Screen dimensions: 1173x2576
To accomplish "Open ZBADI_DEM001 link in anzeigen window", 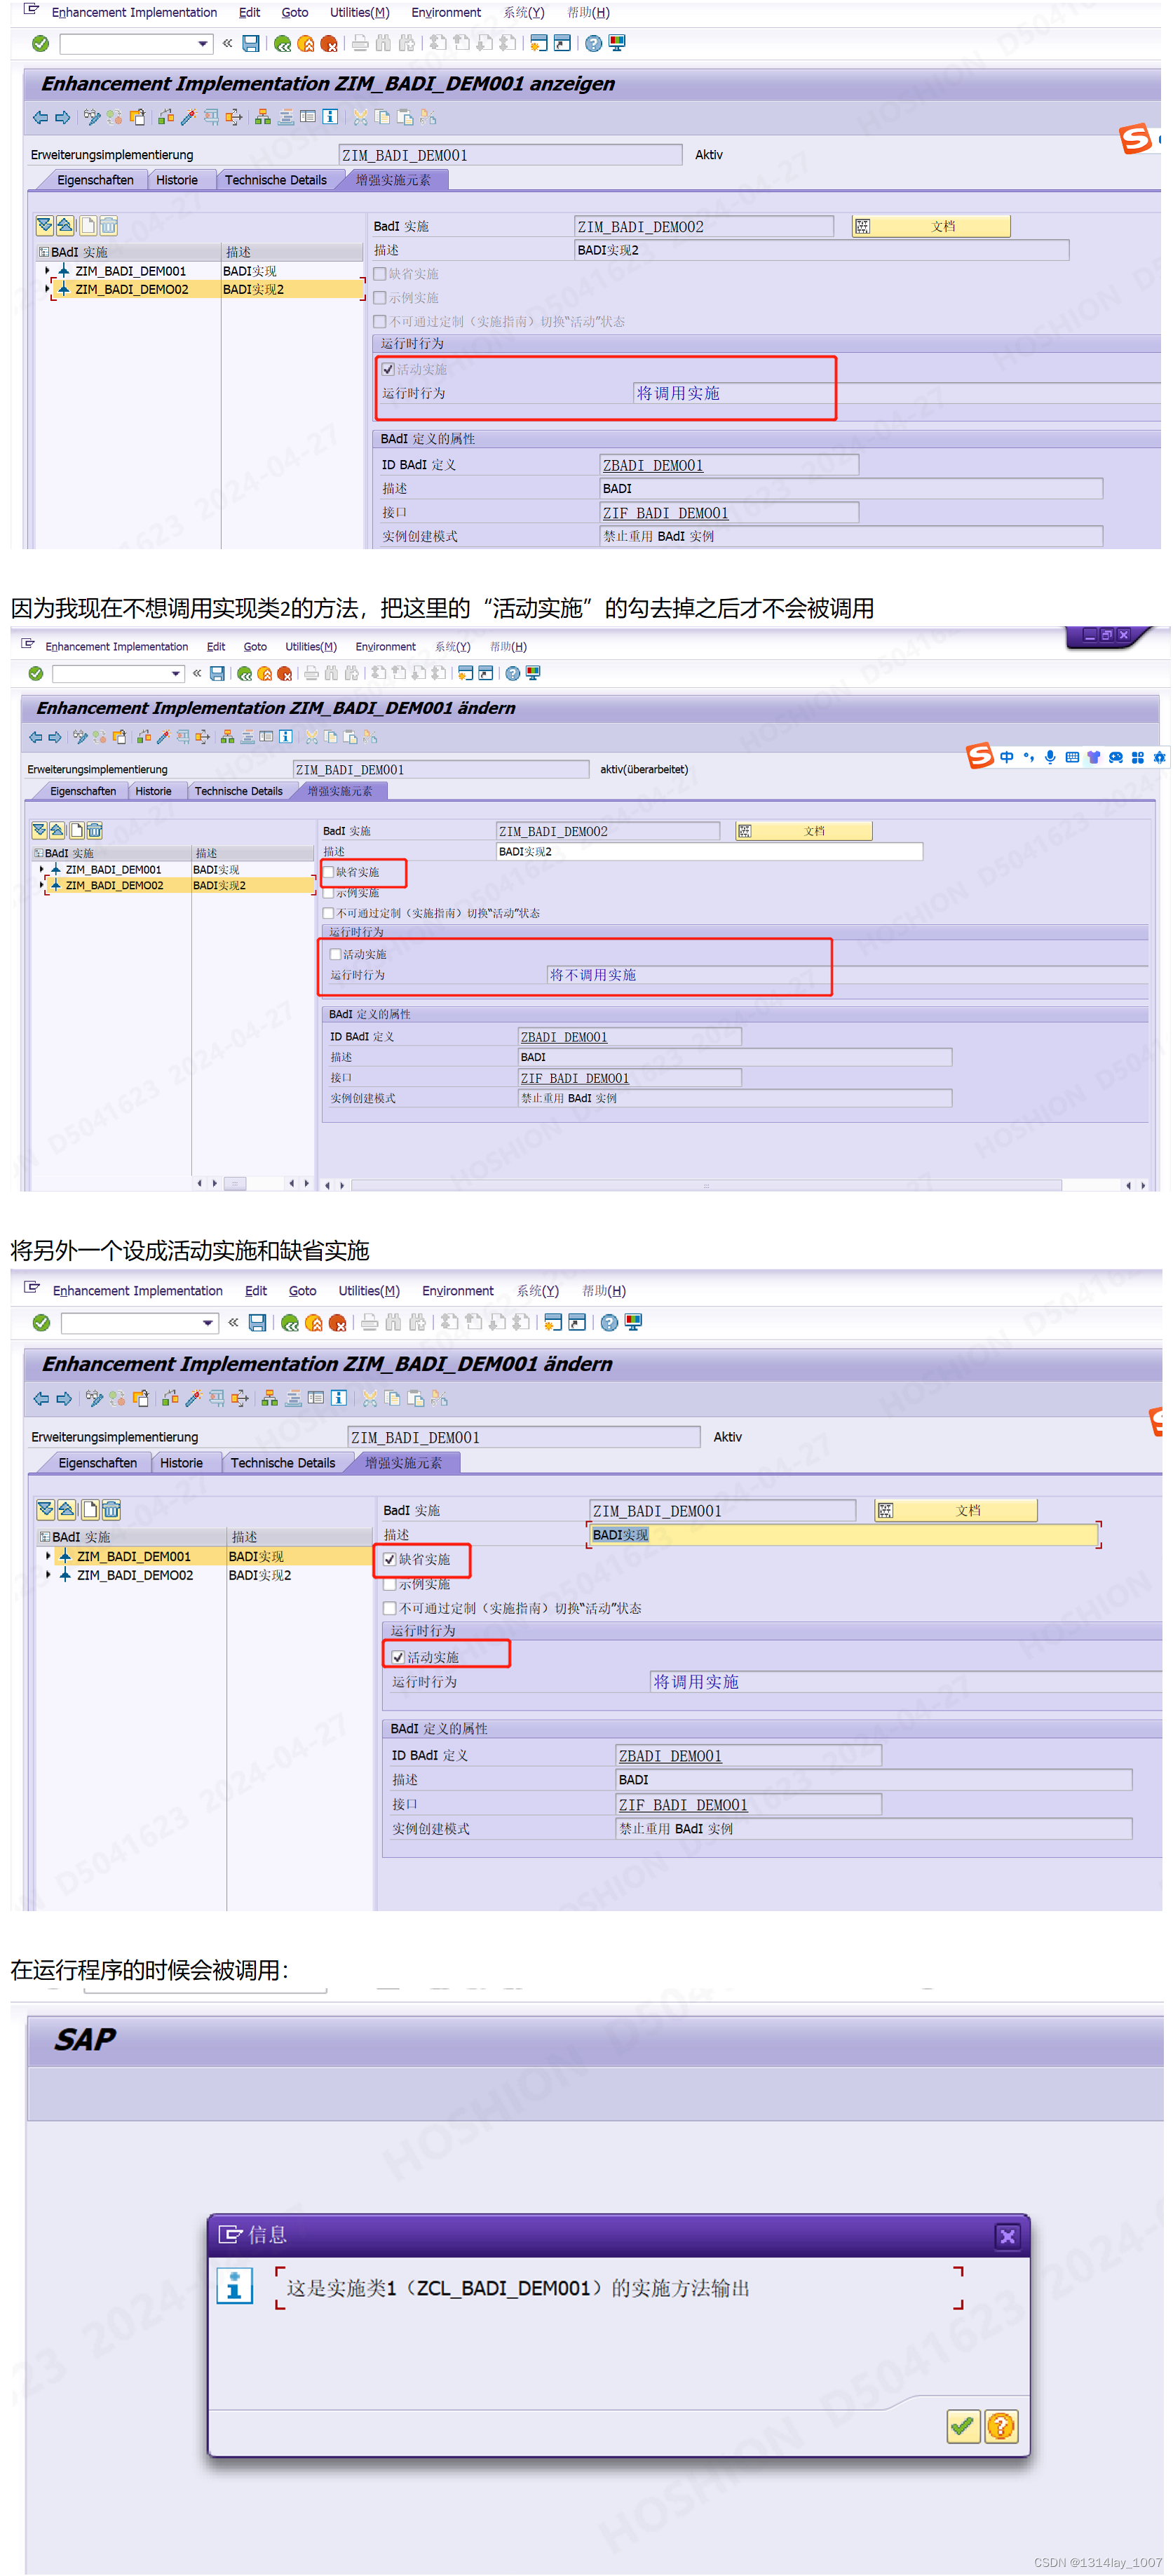I will (x=653, y=466).
